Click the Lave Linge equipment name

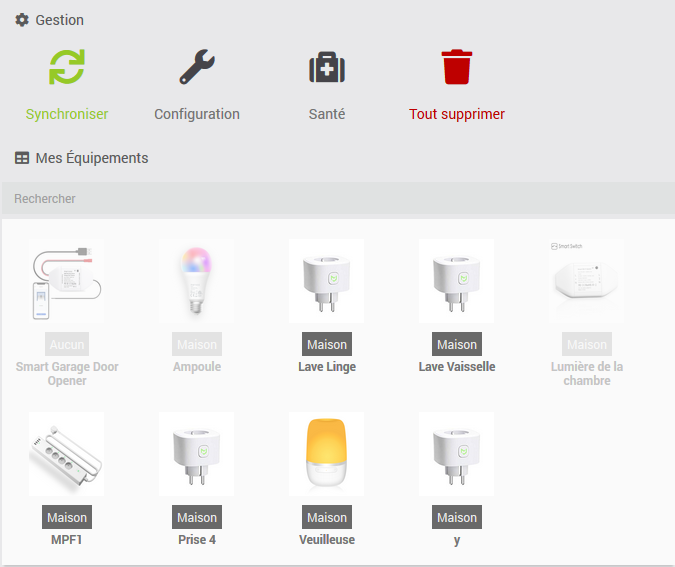327,367
